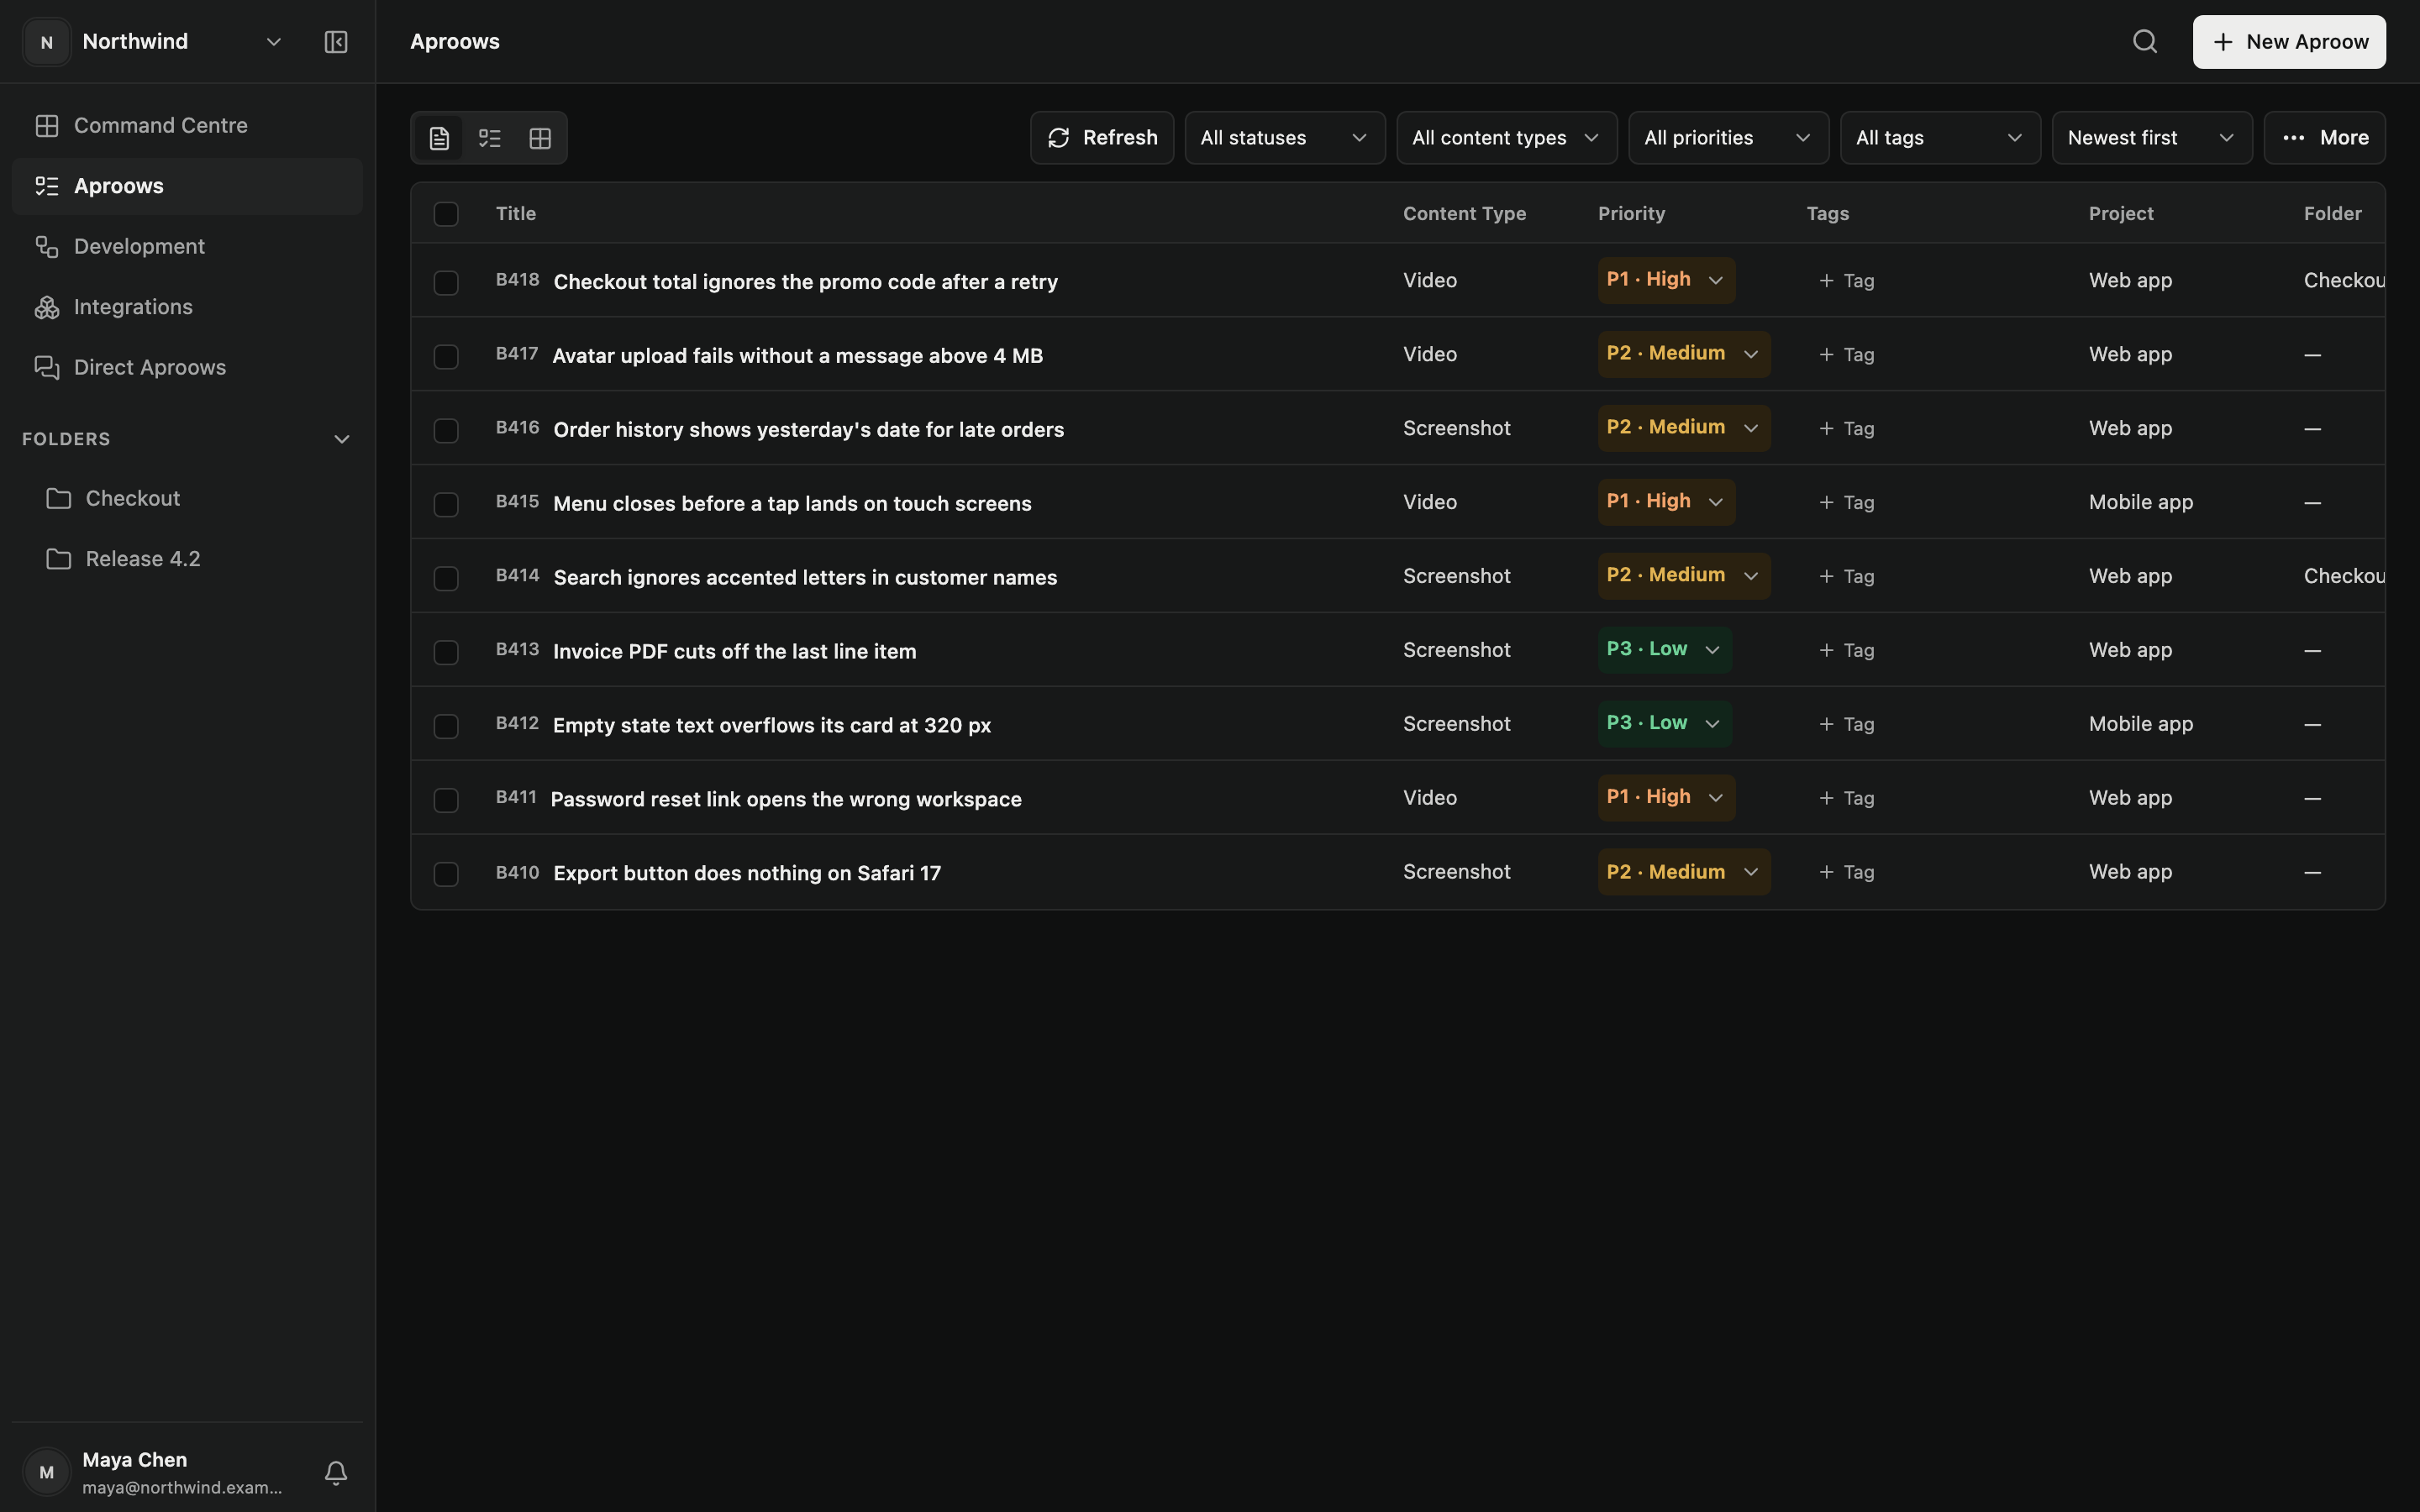Screen dimensions: 2420x1512
Task: Open the More options button
Action: (x=2325, y=138)
